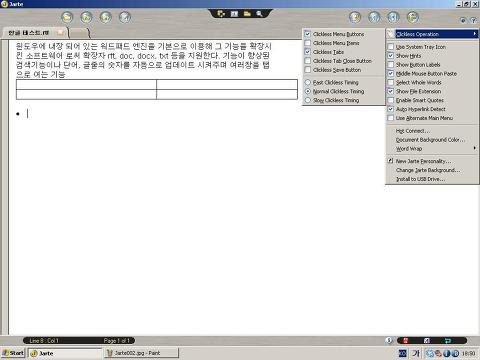The height and width of the screenshot is (360, 480).
Task: Enable Show Button Labels checkbox
Action: point(391,65)
